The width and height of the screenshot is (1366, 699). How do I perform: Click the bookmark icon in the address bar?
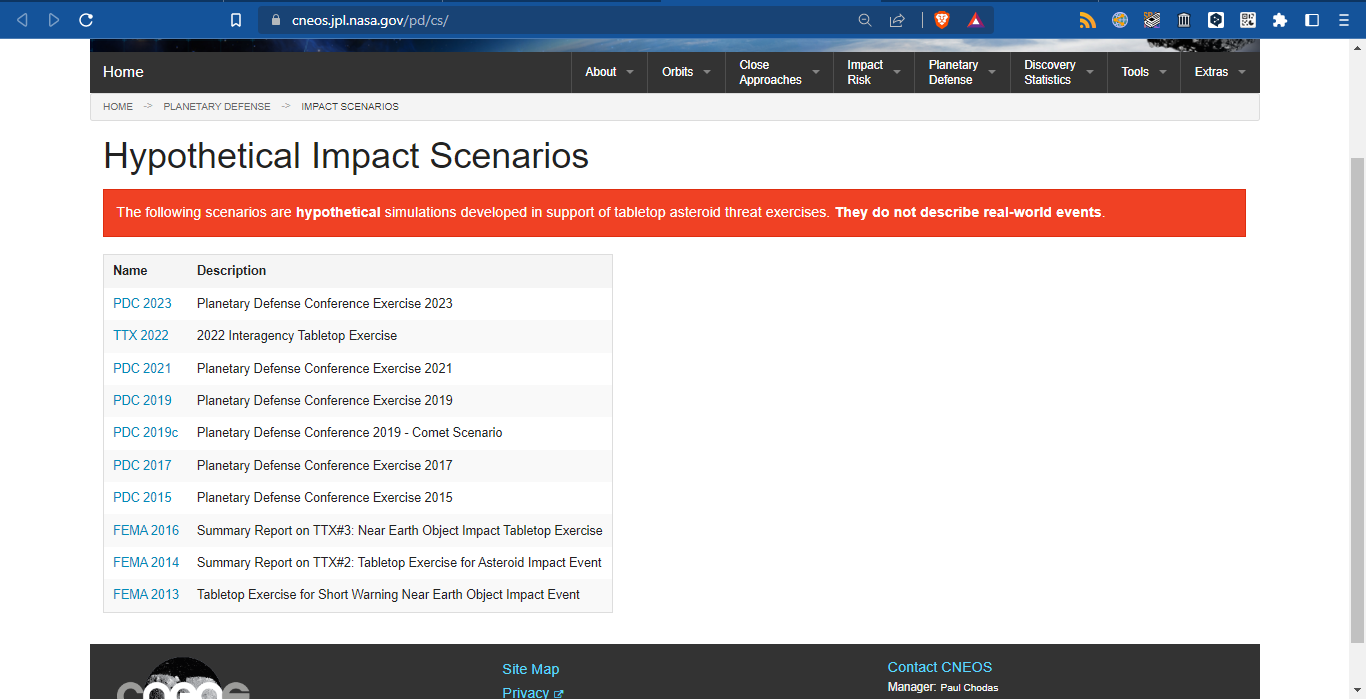click(236, 20)
